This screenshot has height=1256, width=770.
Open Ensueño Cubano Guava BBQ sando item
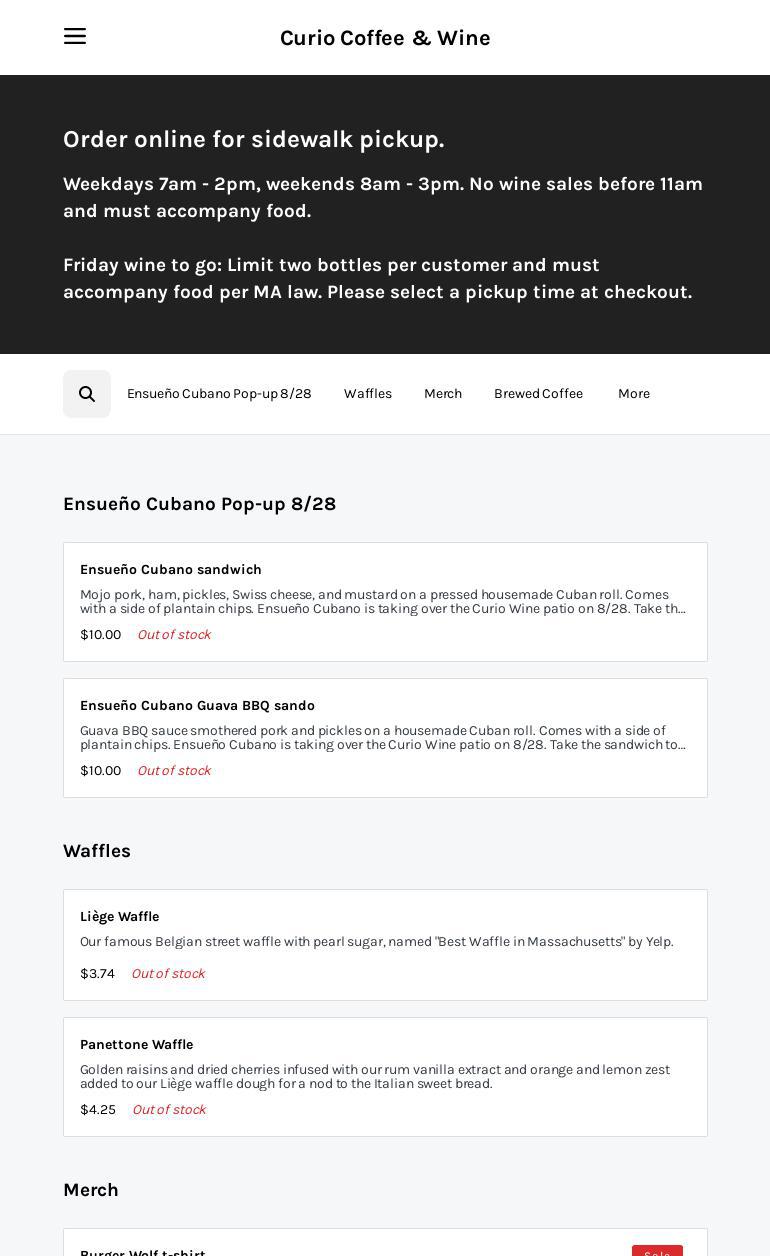pos(385,738)
